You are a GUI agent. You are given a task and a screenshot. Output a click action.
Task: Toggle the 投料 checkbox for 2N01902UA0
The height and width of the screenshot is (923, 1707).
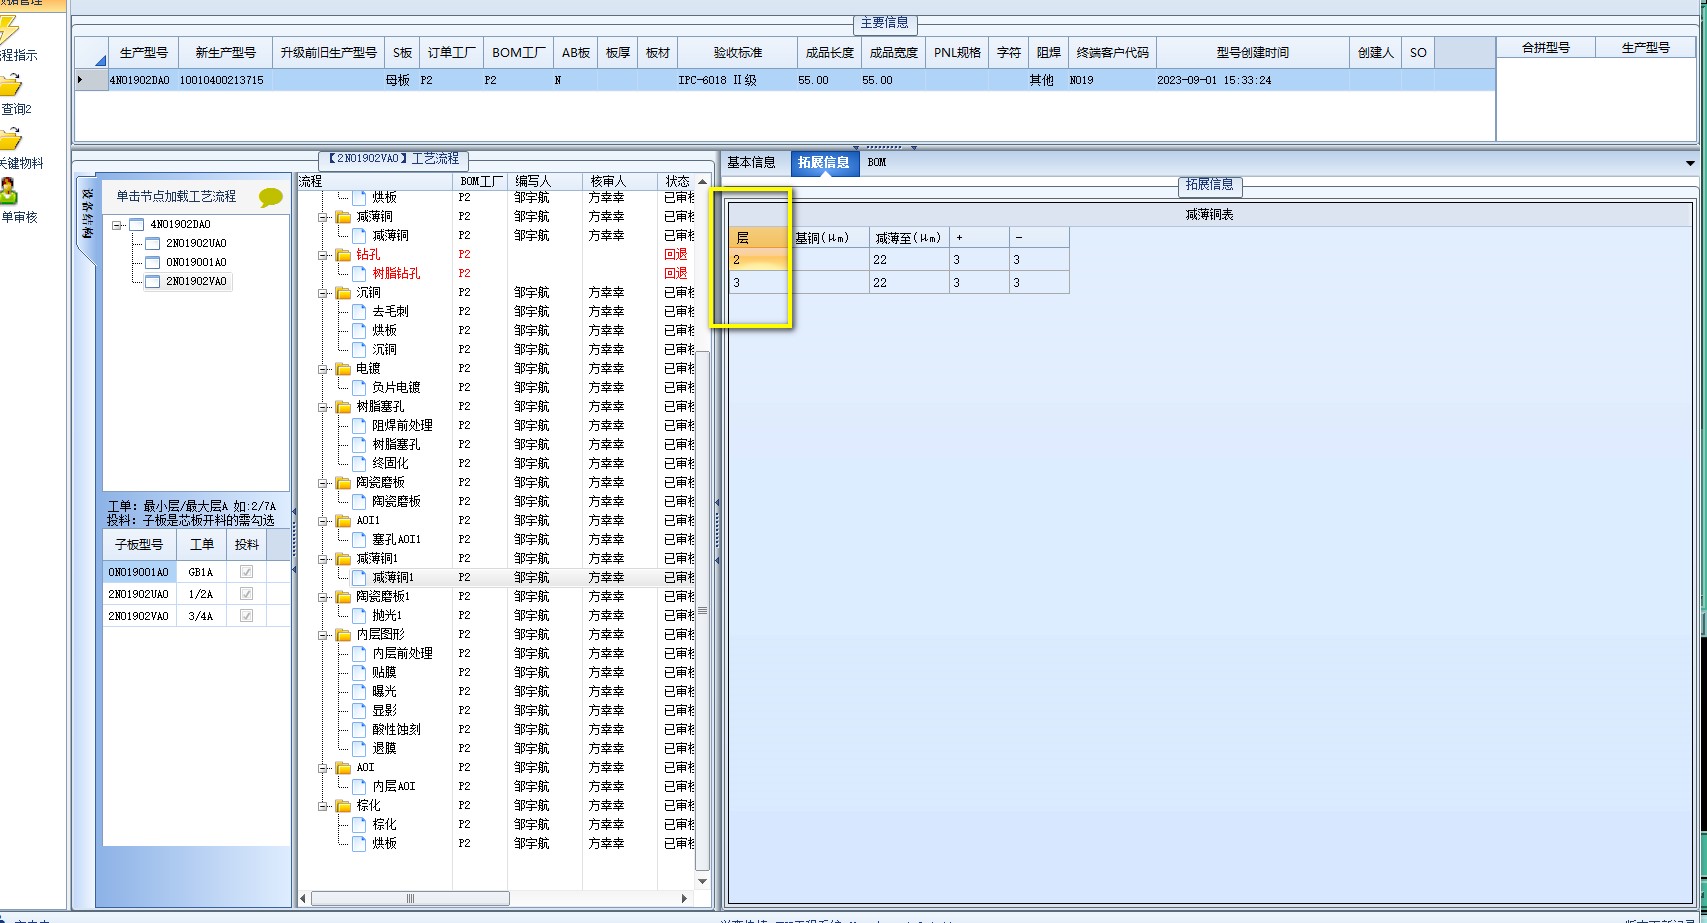coord(246,594)
